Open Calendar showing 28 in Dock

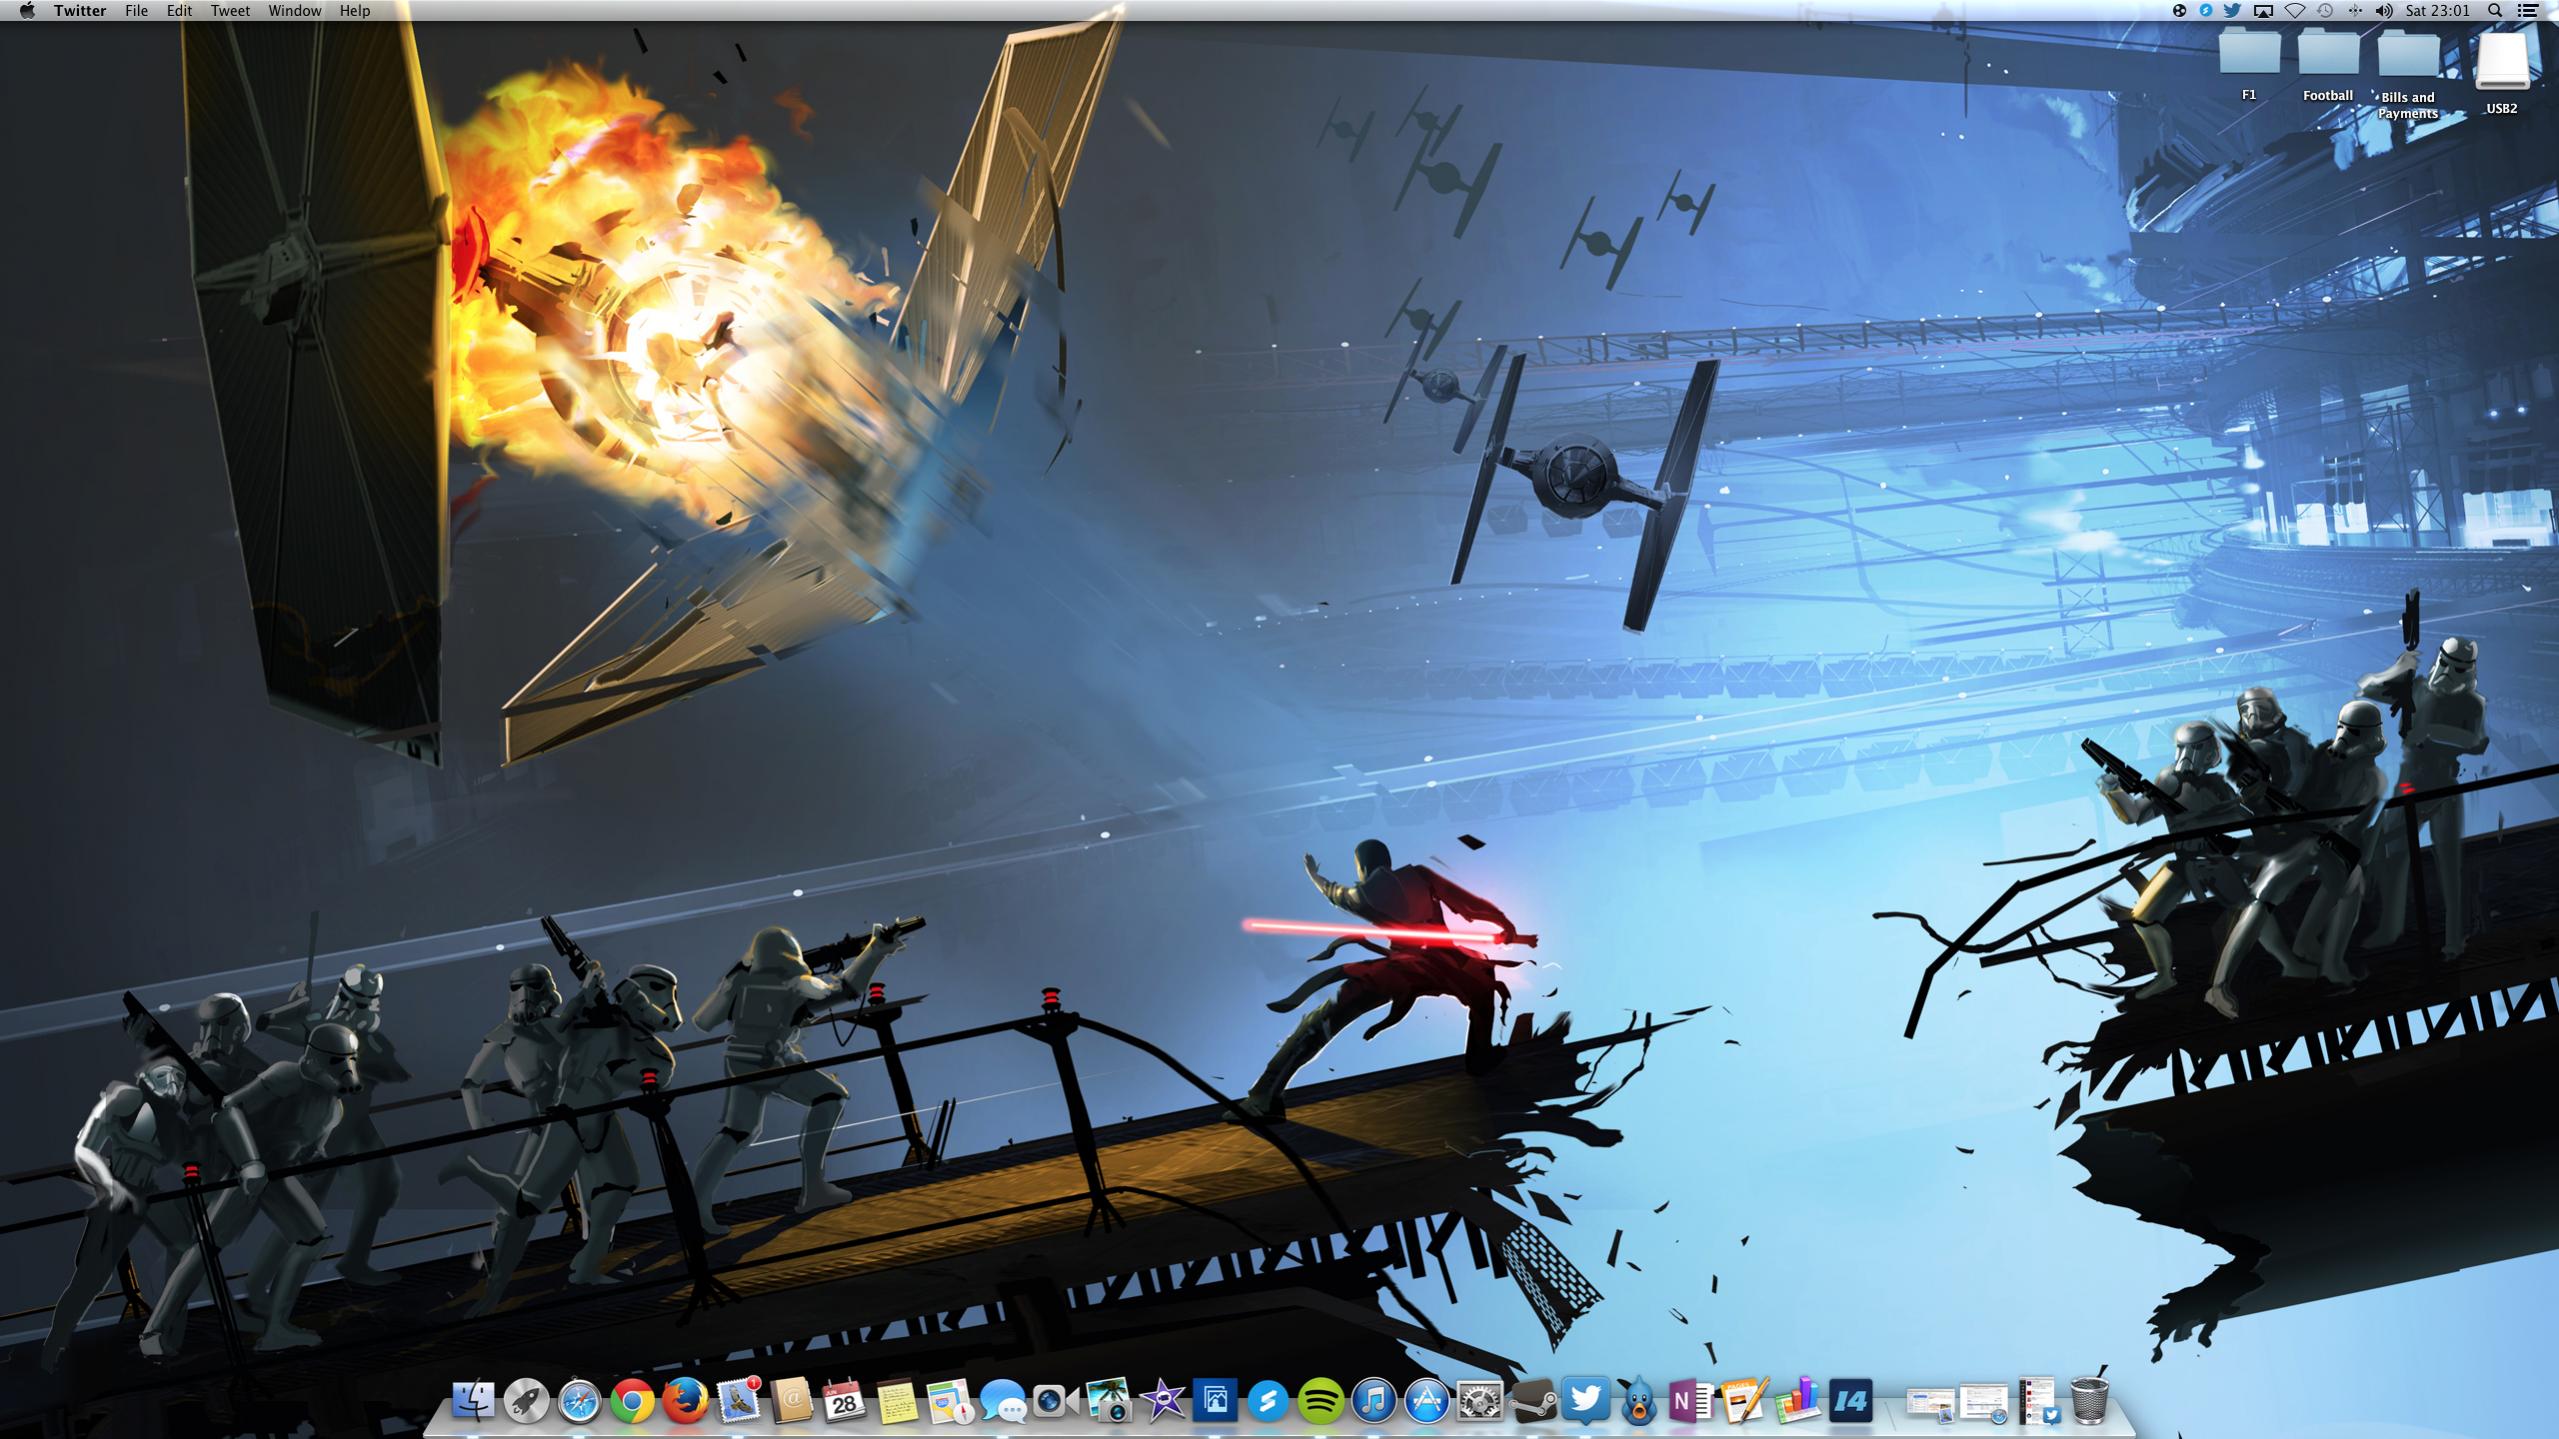[844, 1401]
